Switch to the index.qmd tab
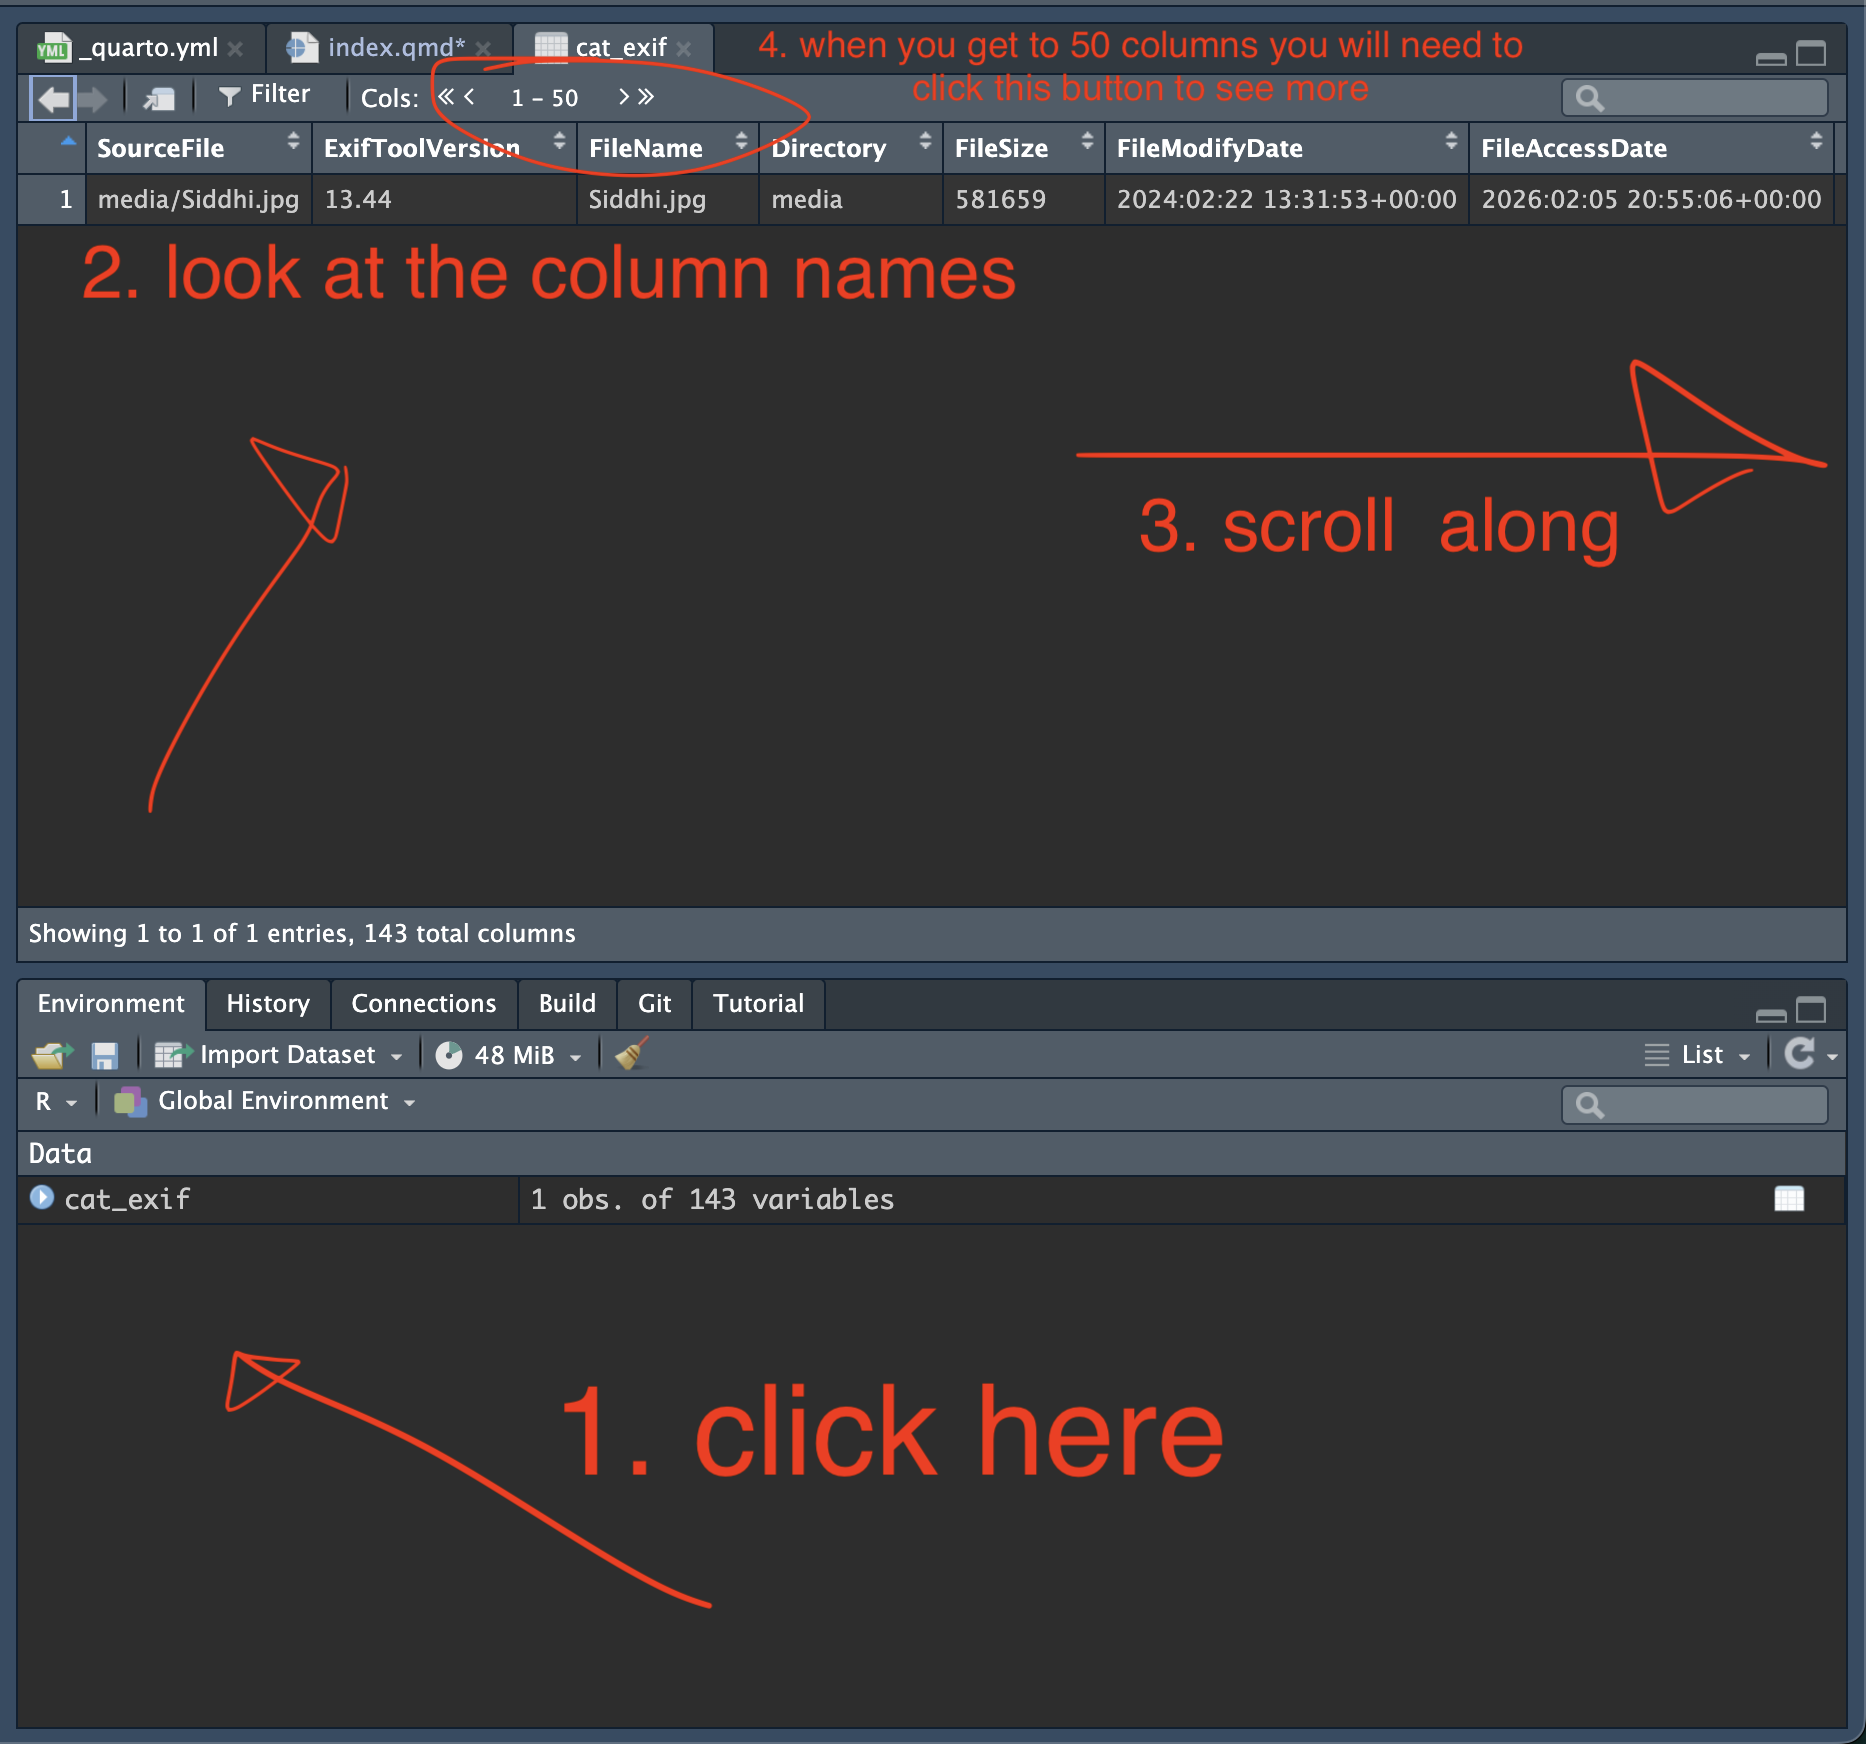 click(x=395, y=47)
